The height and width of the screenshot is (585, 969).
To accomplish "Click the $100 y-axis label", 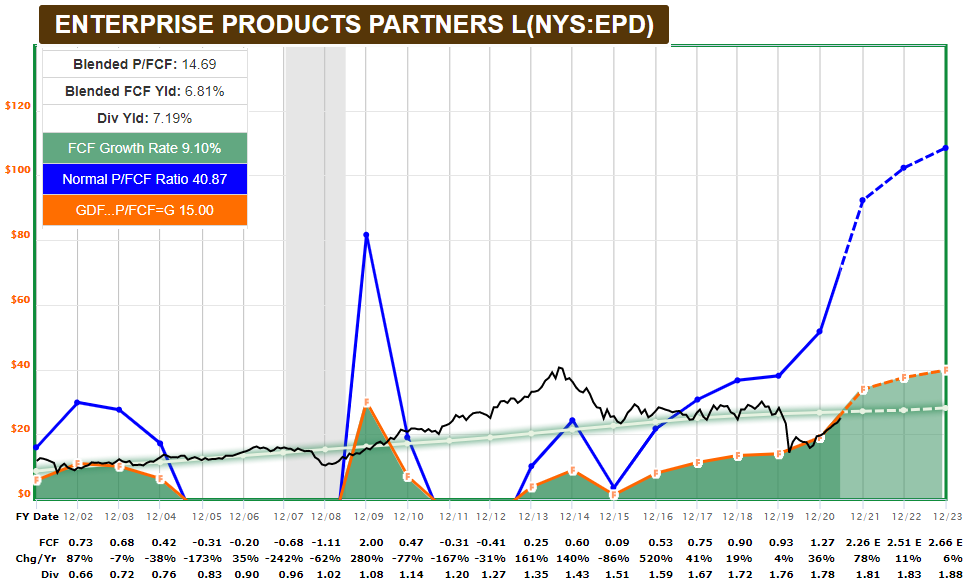I will point(17,170).
